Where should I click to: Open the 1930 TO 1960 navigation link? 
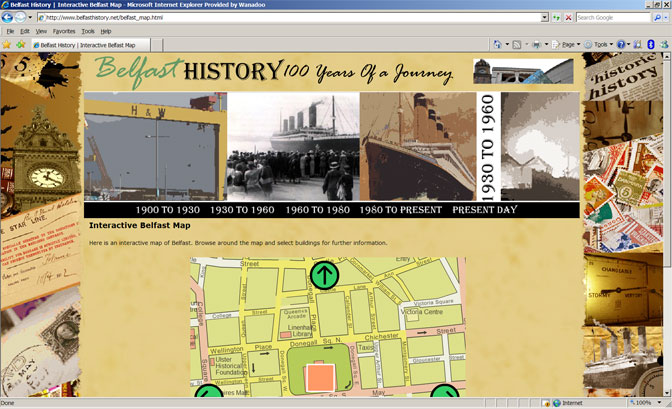coord(242,210)
